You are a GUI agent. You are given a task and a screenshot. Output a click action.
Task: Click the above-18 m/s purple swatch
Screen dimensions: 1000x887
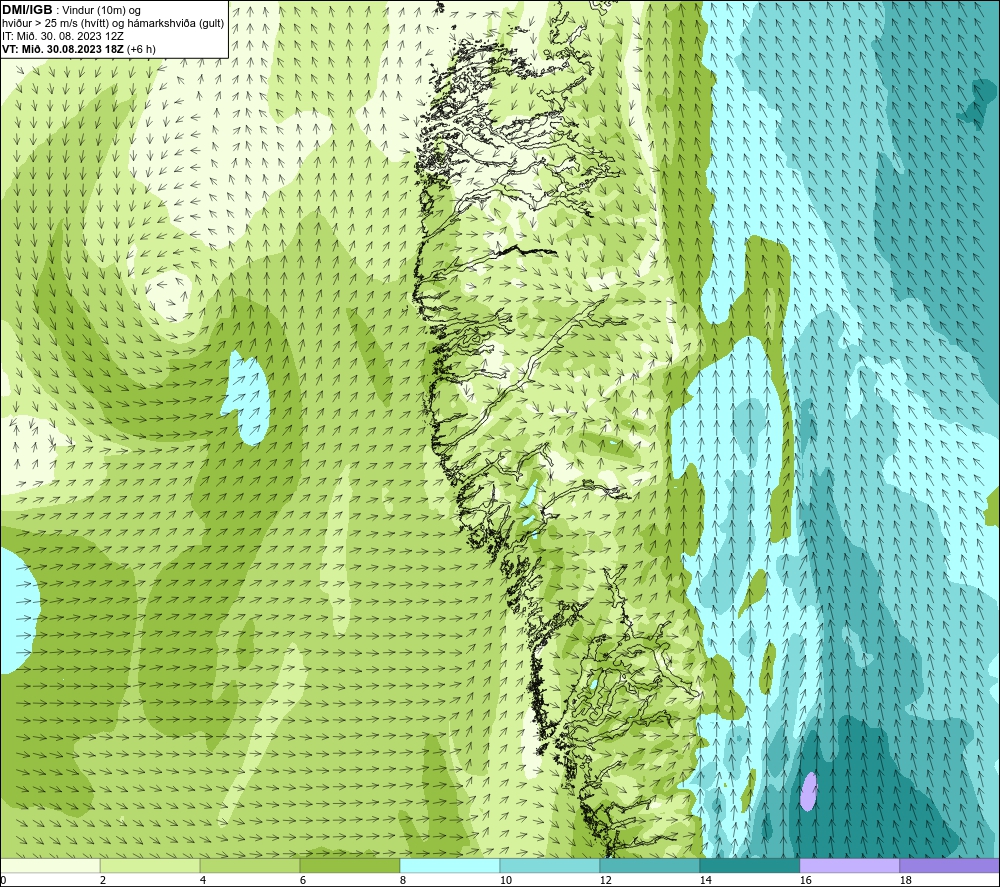coord(950,865)
